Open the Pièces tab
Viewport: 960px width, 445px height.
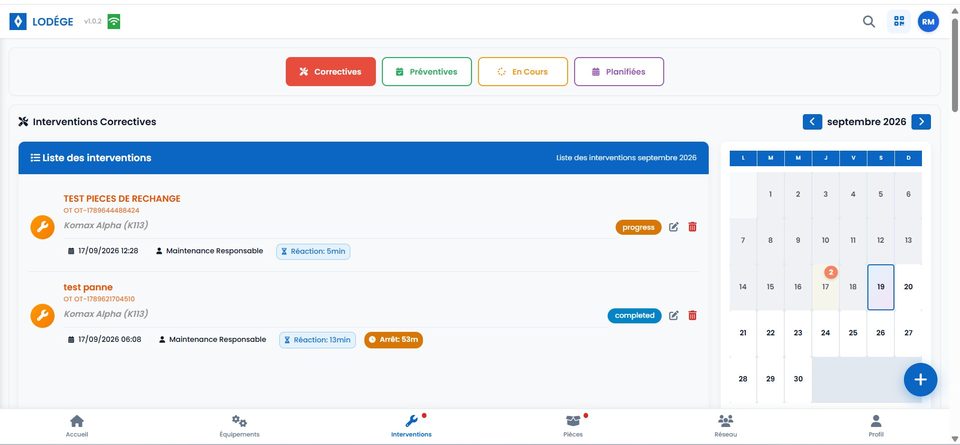coord(573,426)
